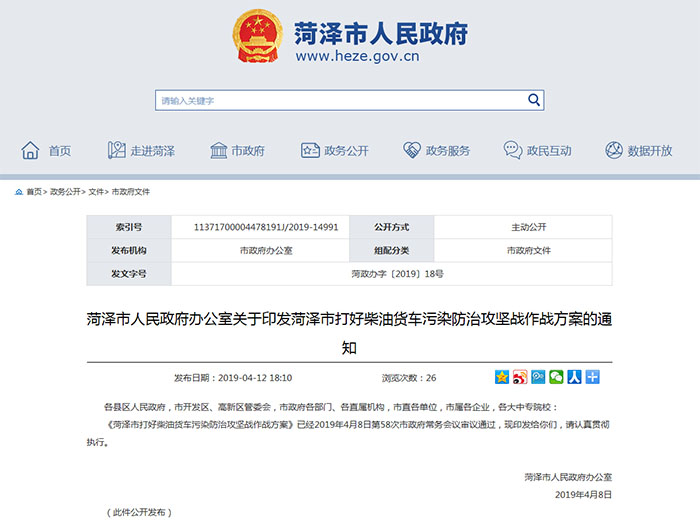Click the keyword search input field
The width and height of the screenshot is (700, 530).
[340, 100]
